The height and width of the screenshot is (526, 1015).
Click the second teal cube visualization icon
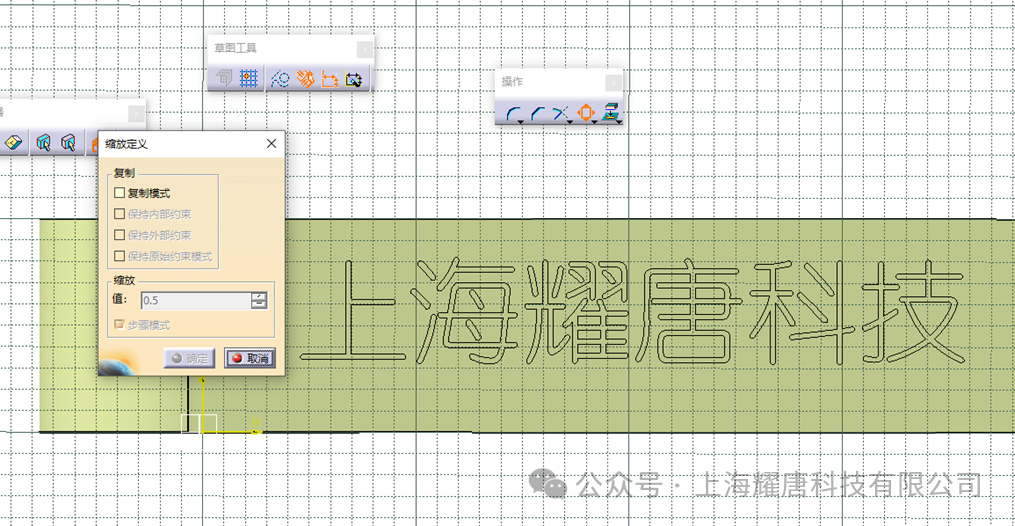(68, 142)
